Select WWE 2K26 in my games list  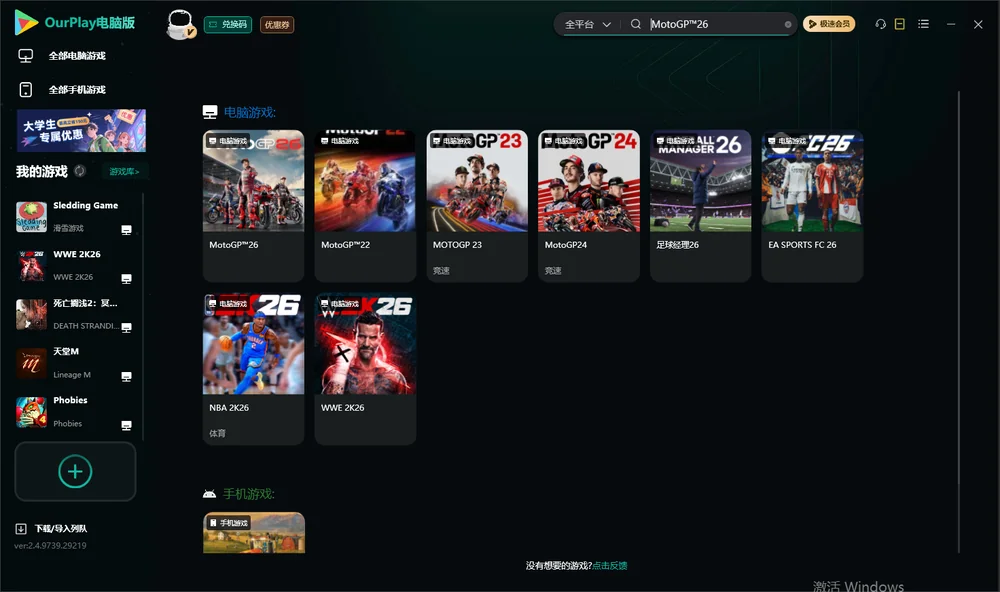(x=75, y=265)
